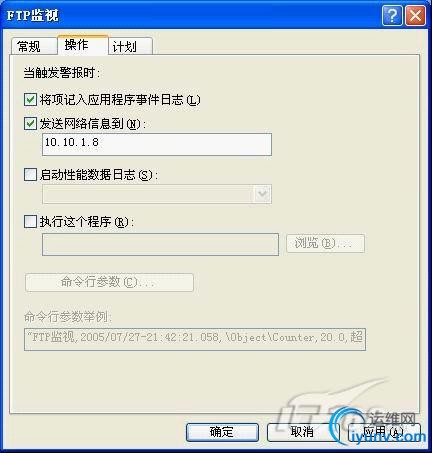Open 命令行参数 command line arguments button
The image size is (432, 453).
(x=109, y=282)
